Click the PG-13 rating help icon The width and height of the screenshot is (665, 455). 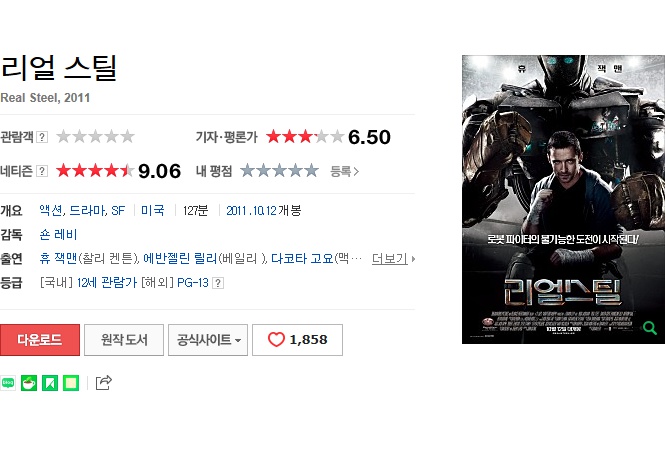pos(218,283)
